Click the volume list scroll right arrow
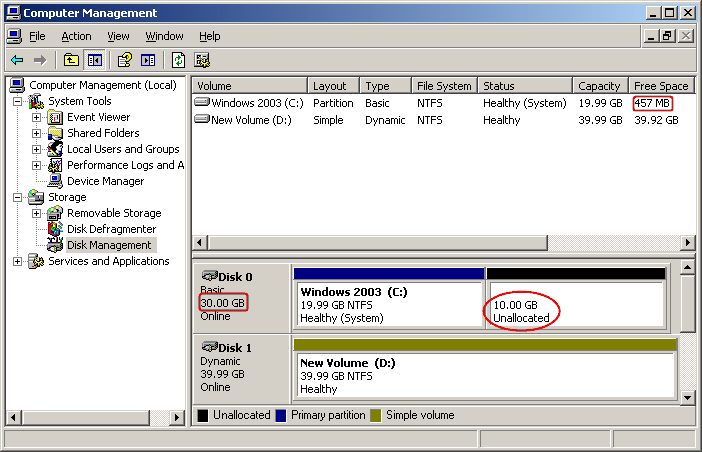702x452 pixels. 687,243
